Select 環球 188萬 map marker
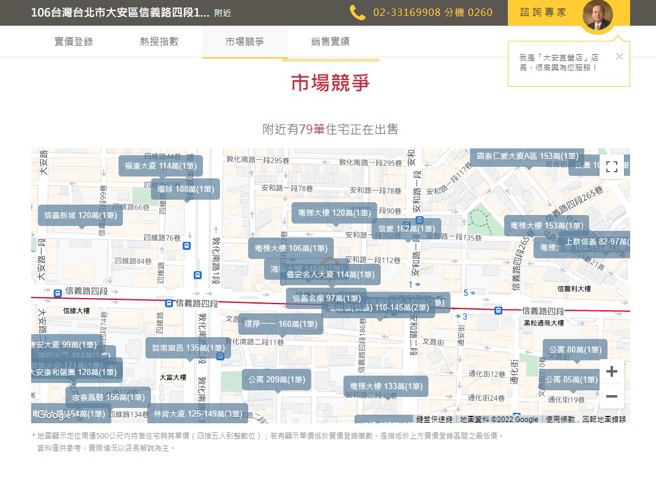The width and height of the screenshot is (656, 477). click(185, 189)
